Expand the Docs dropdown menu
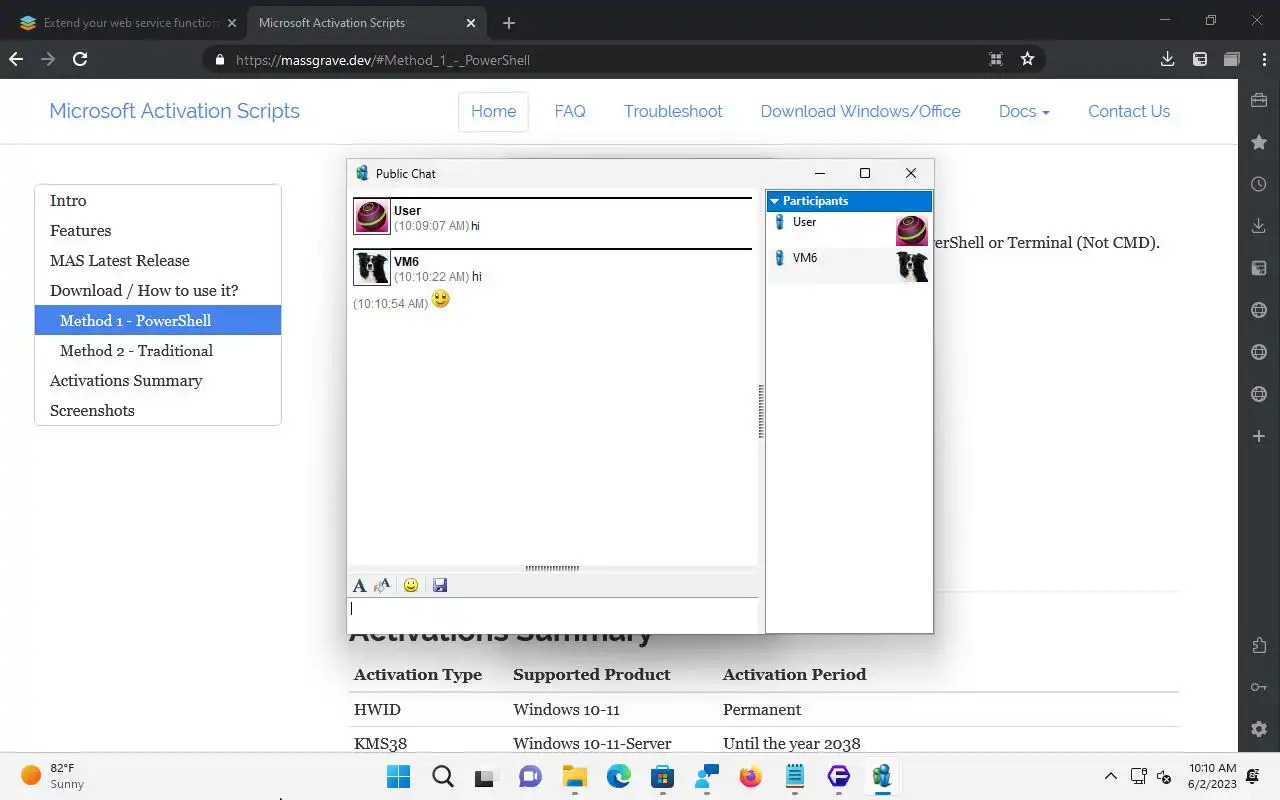Screen dimensions: 1280x800 [1024, 111]
